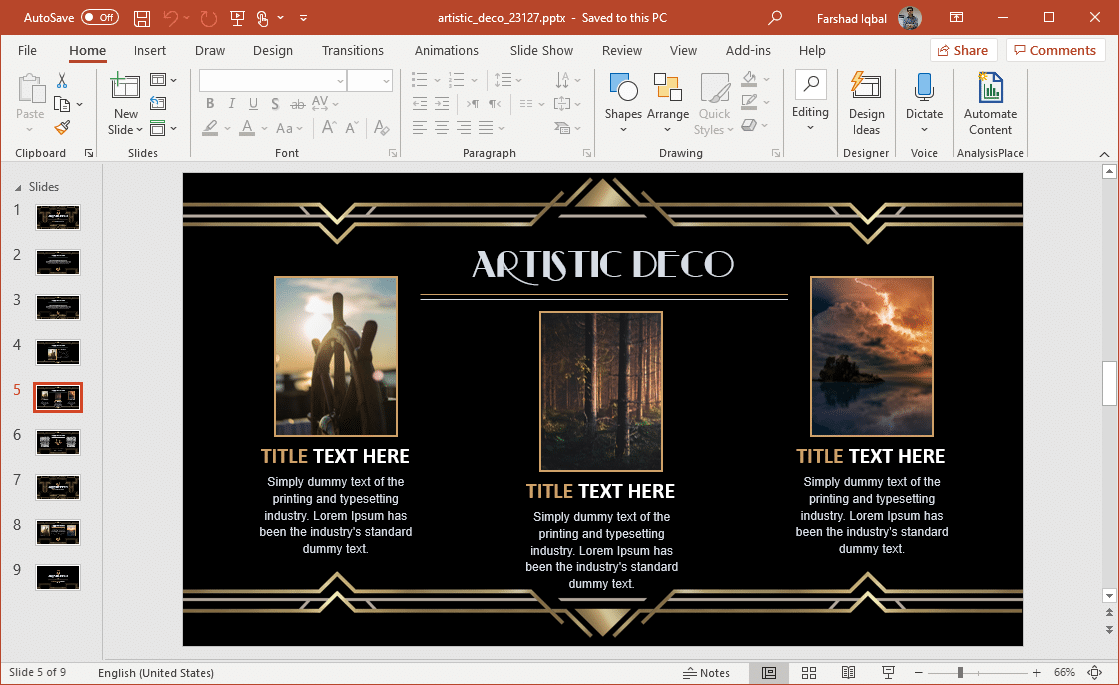The image size is (1119, 685).
Task: Collapse the Slides pane header
Action: (x=18, y=187)
